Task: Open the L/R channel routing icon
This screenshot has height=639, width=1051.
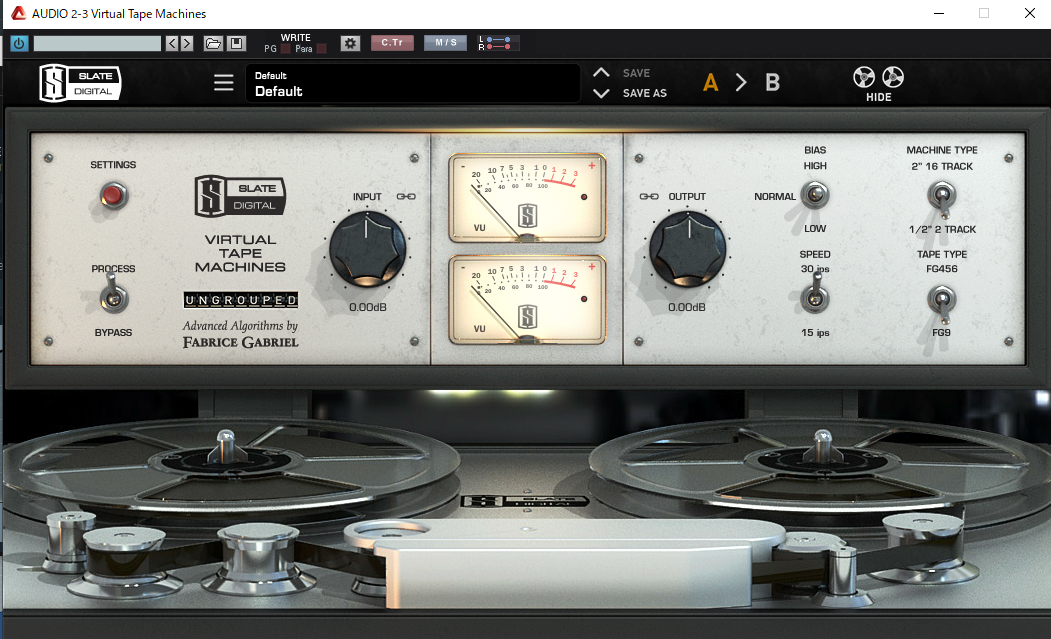Action: click(x=497, y=44)
